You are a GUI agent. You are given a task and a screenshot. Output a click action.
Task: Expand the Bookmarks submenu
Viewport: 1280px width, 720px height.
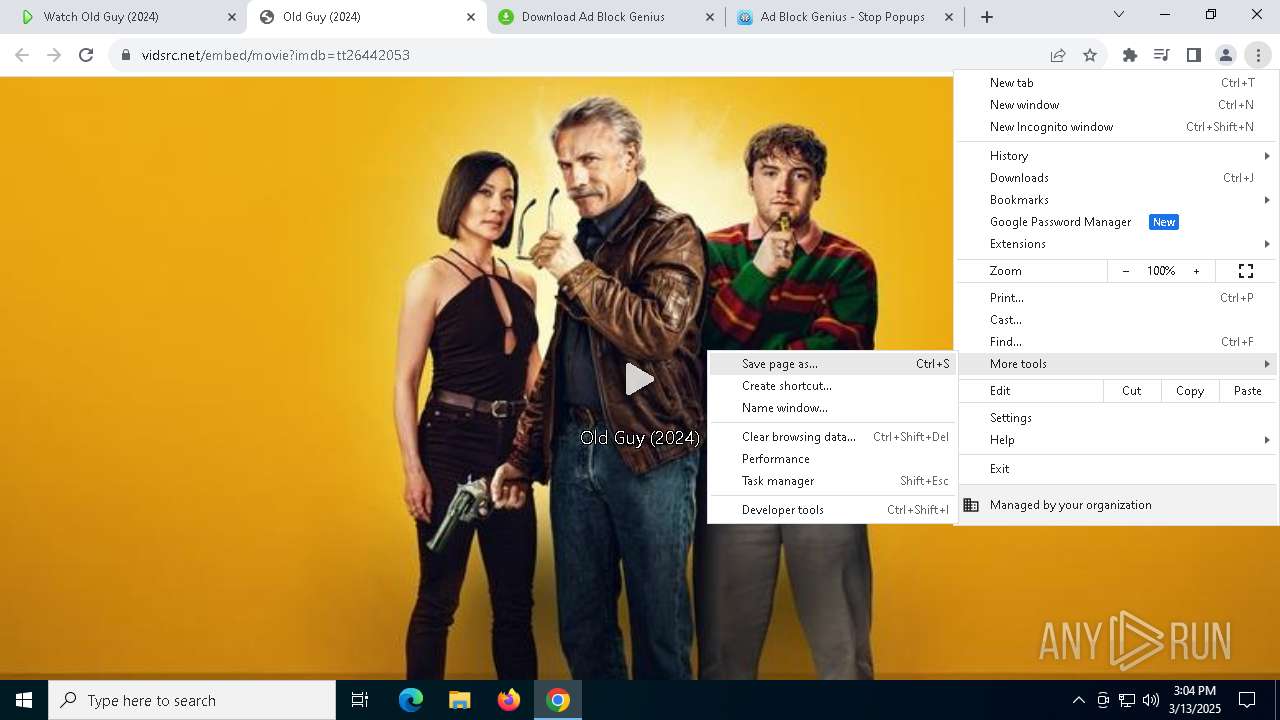tap(1118, 200)
